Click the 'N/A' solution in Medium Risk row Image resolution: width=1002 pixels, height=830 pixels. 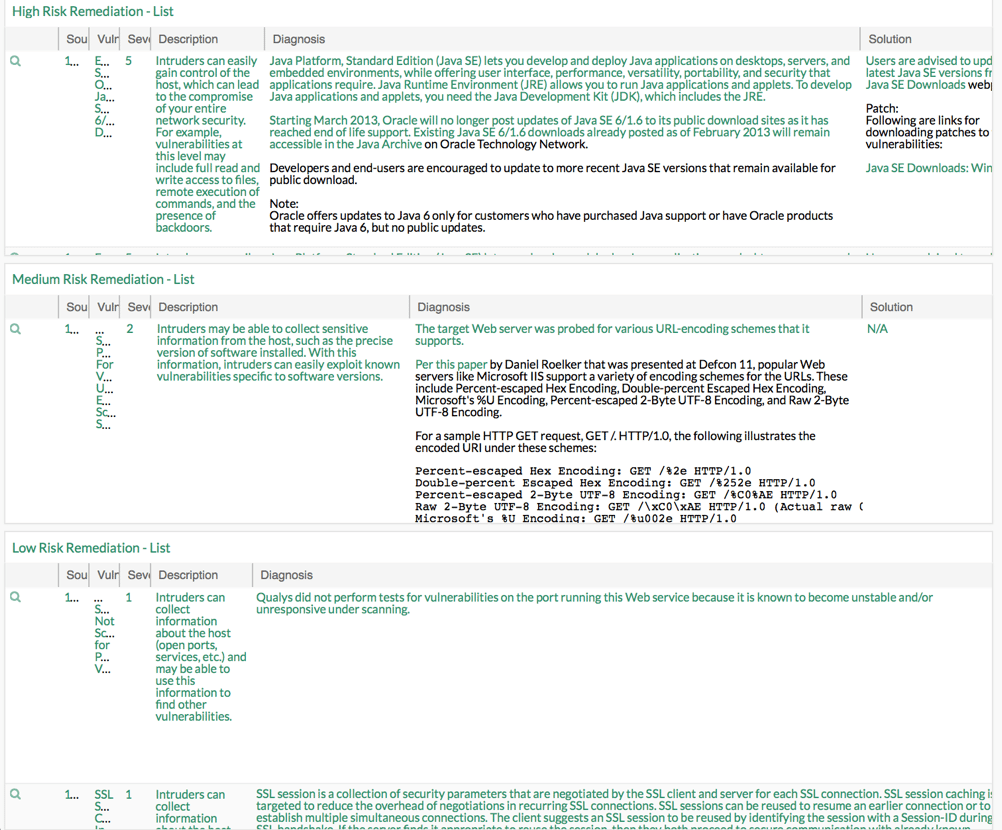click(877, 329)
